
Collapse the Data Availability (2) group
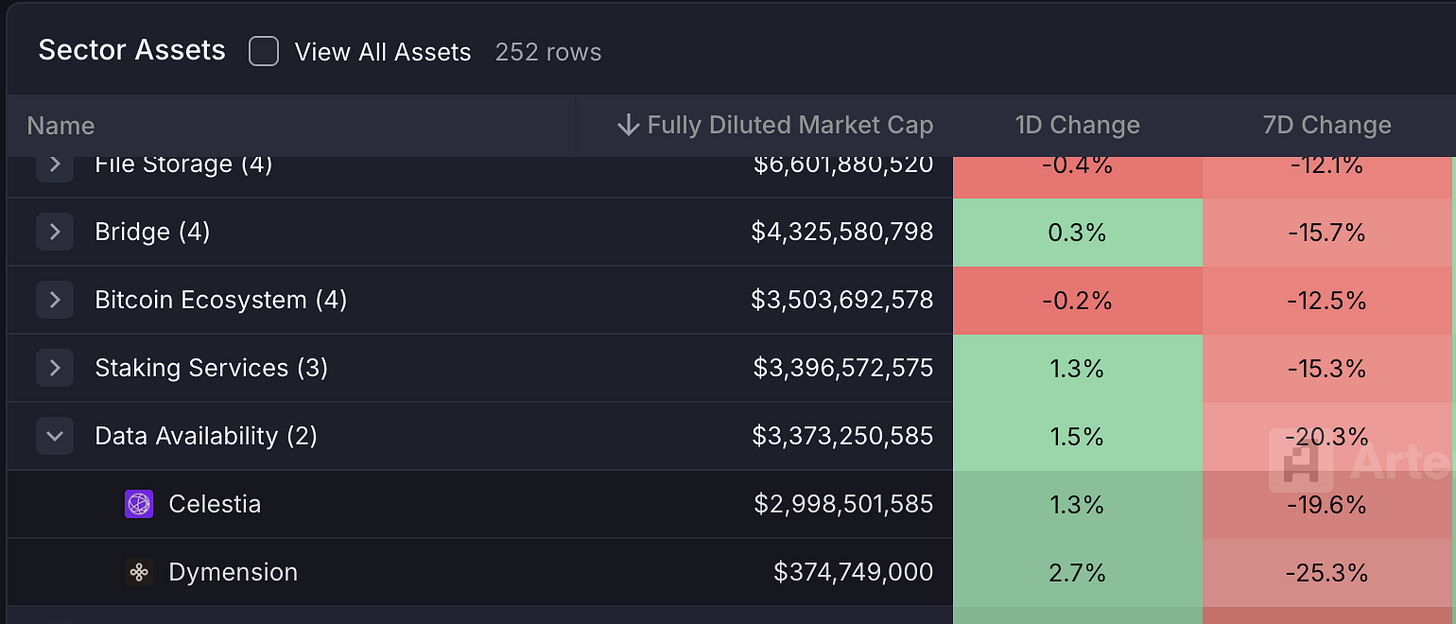(55, 436)
